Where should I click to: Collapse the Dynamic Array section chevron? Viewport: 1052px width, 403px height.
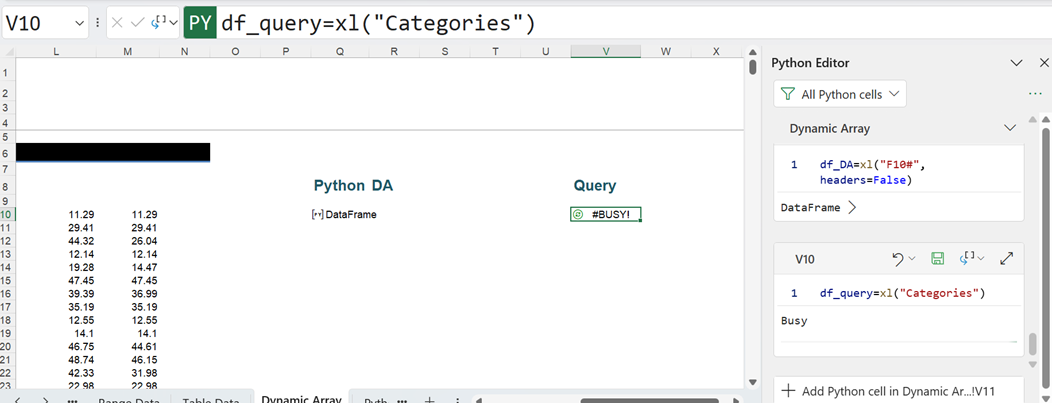(x=1010, y=128)
